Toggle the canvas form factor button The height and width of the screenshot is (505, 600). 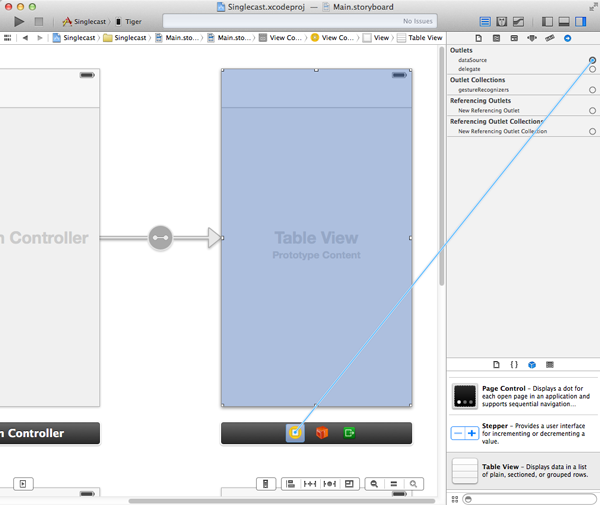pos(265,484)
